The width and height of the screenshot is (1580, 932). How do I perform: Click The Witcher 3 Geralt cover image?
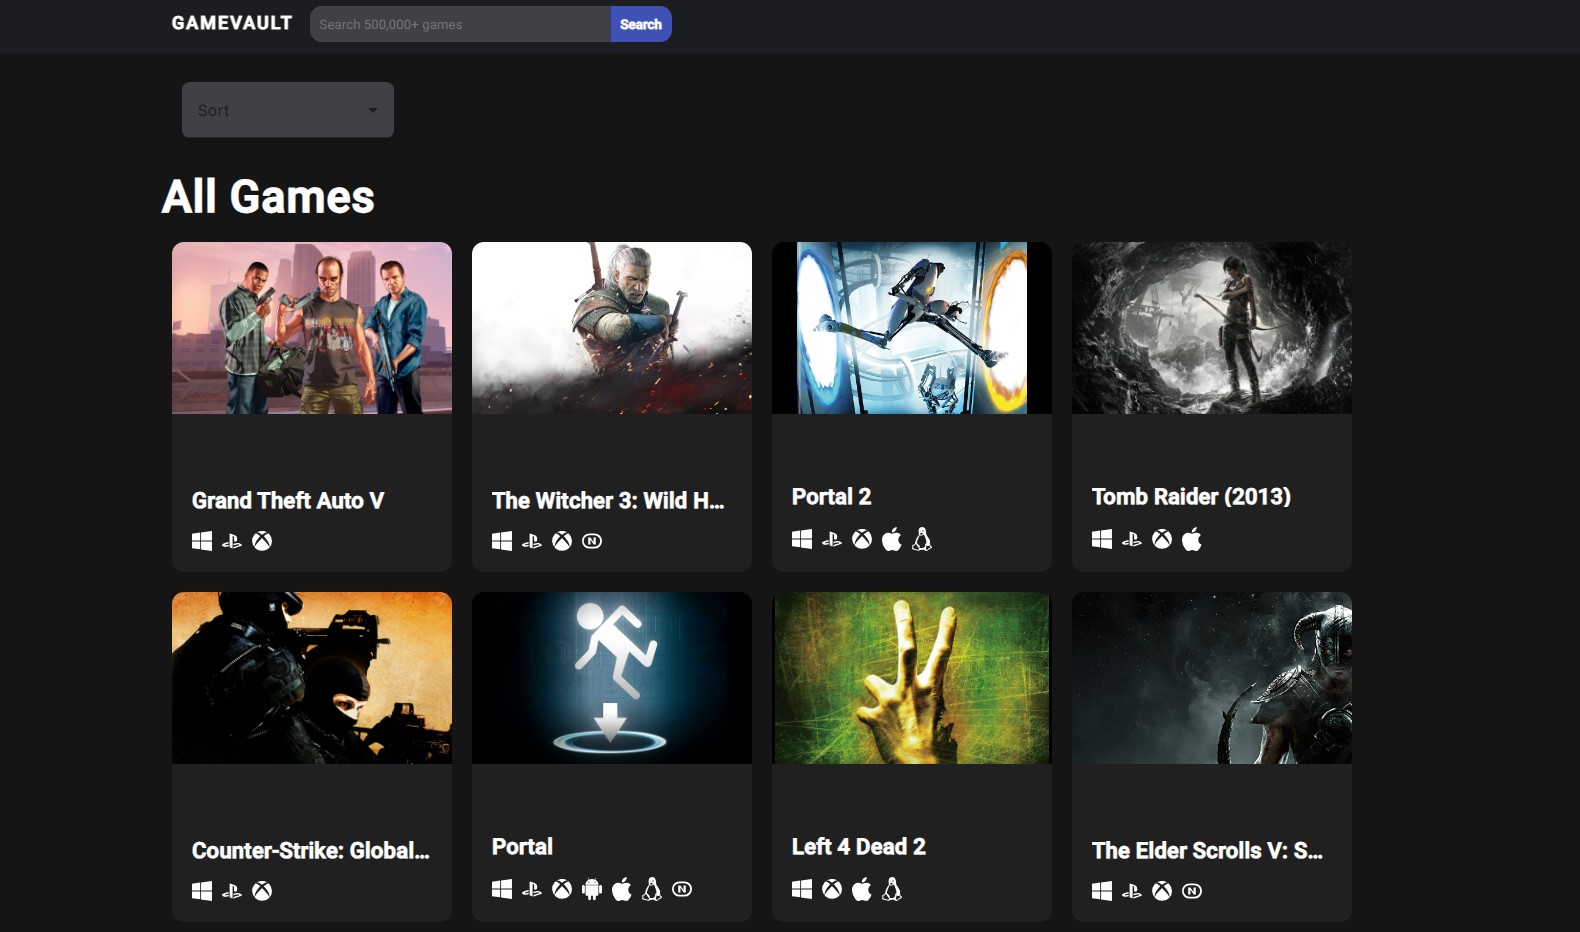pos(612,328)
